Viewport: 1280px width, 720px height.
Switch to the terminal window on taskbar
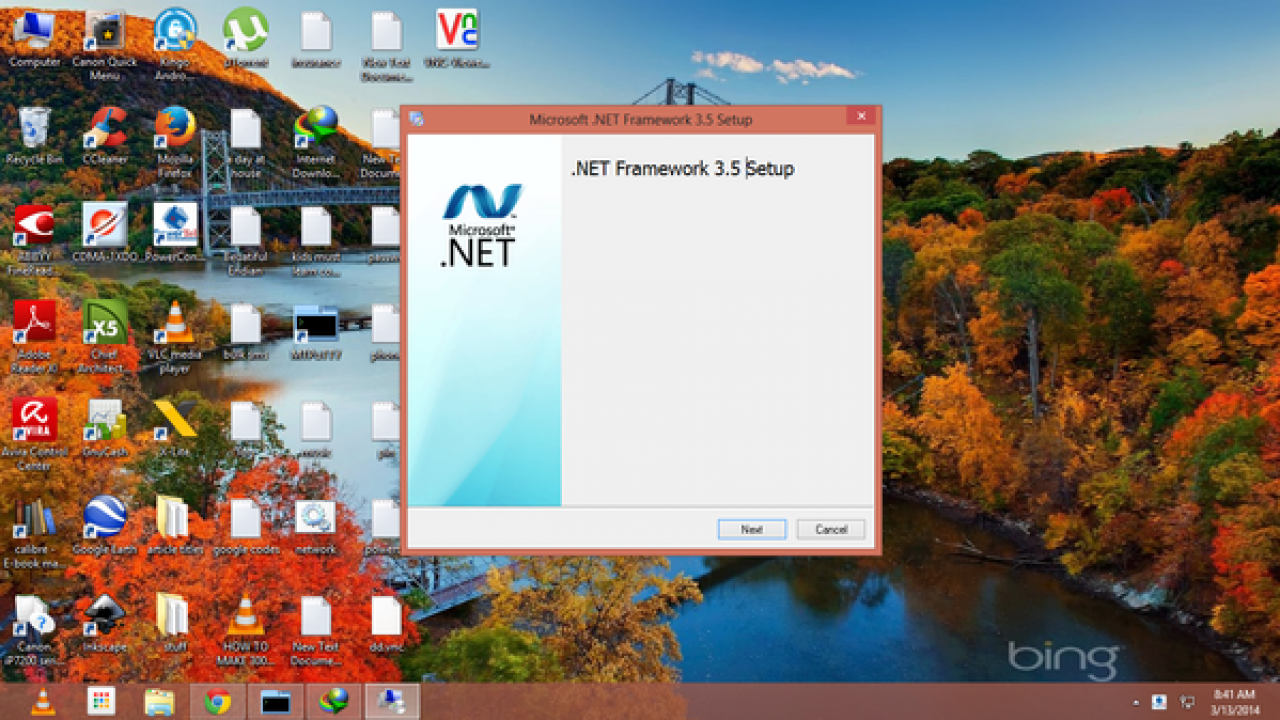[x=276, y=702]
